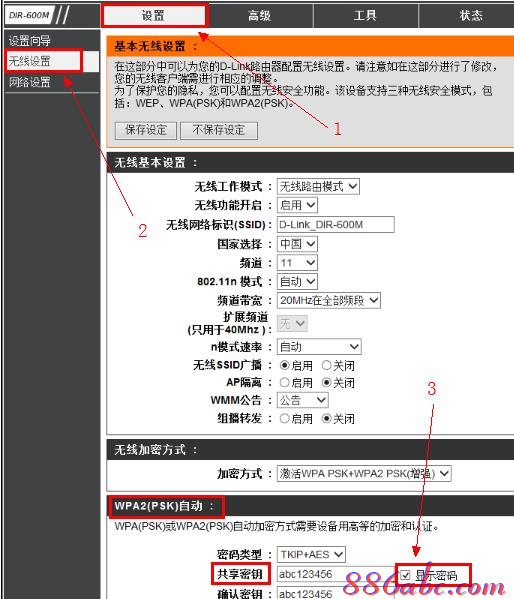Open the 国家选择 dropdown
514x599 pixels.
(297, 244)
